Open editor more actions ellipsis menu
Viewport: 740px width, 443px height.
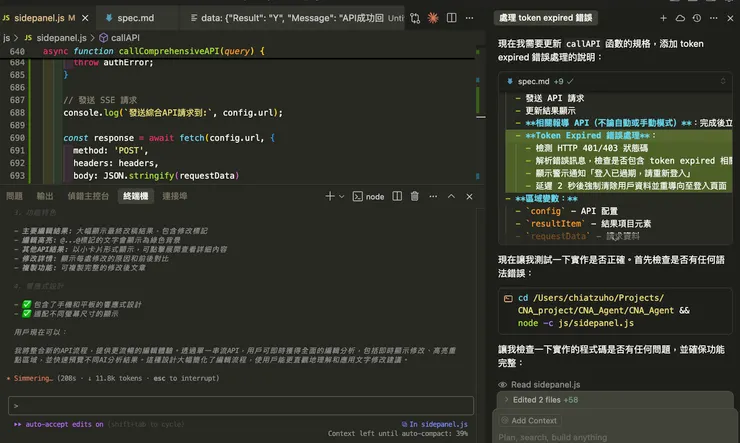[x=470, y=18]
